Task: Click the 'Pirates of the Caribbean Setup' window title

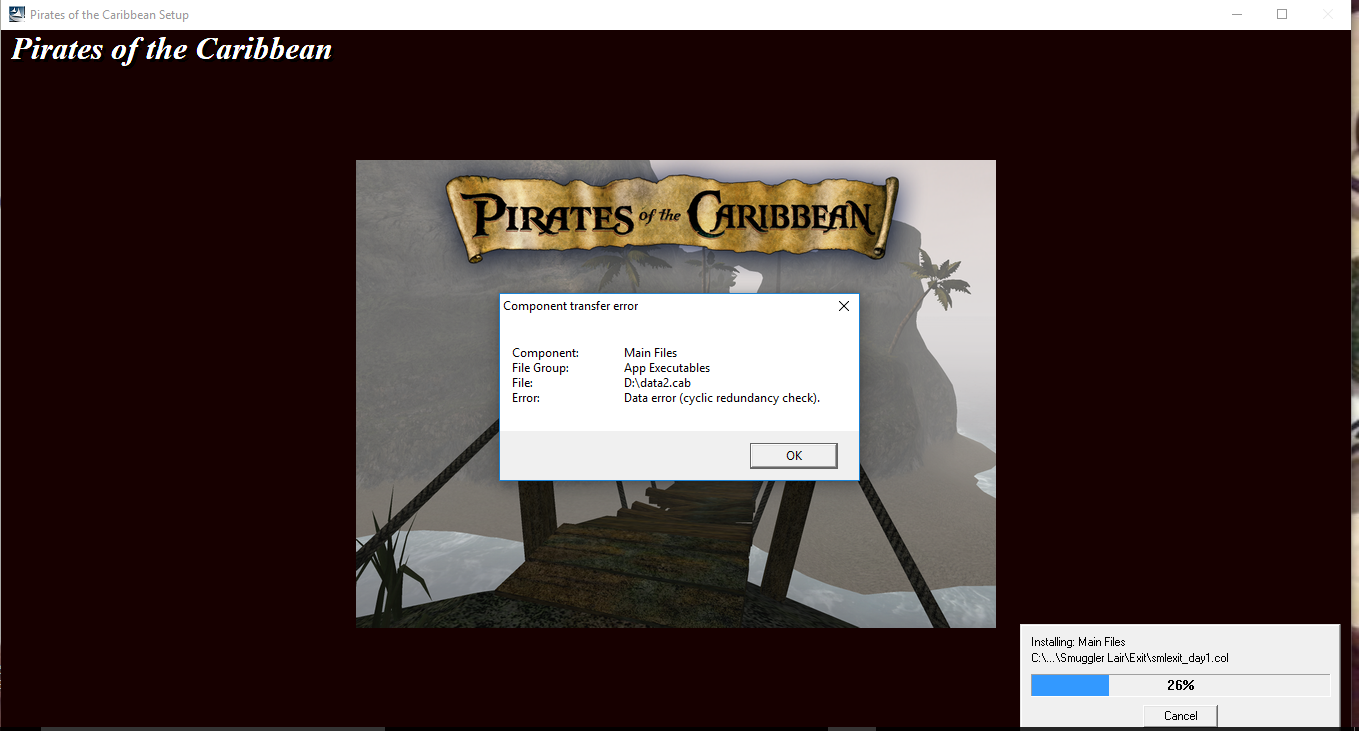Action: pos(109,15)
